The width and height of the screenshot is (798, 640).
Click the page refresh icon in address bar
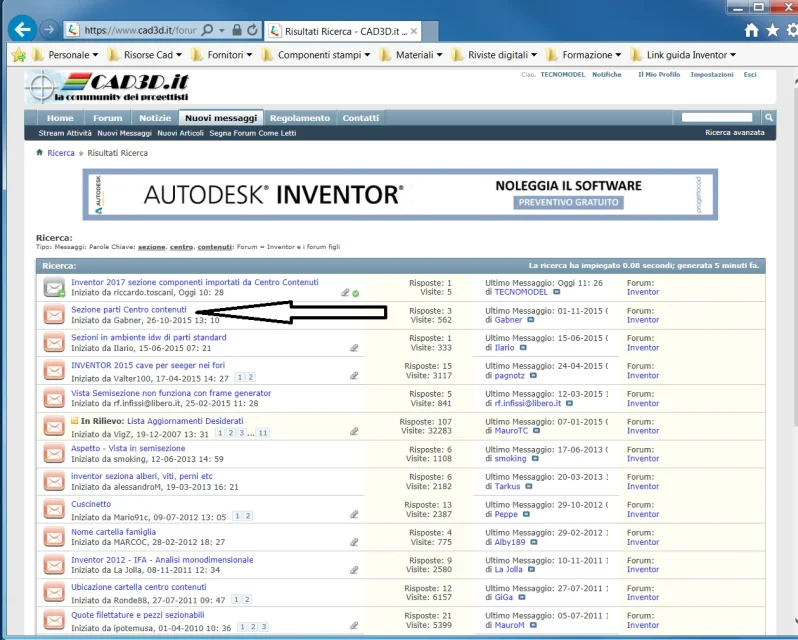[x=252, y=30]
